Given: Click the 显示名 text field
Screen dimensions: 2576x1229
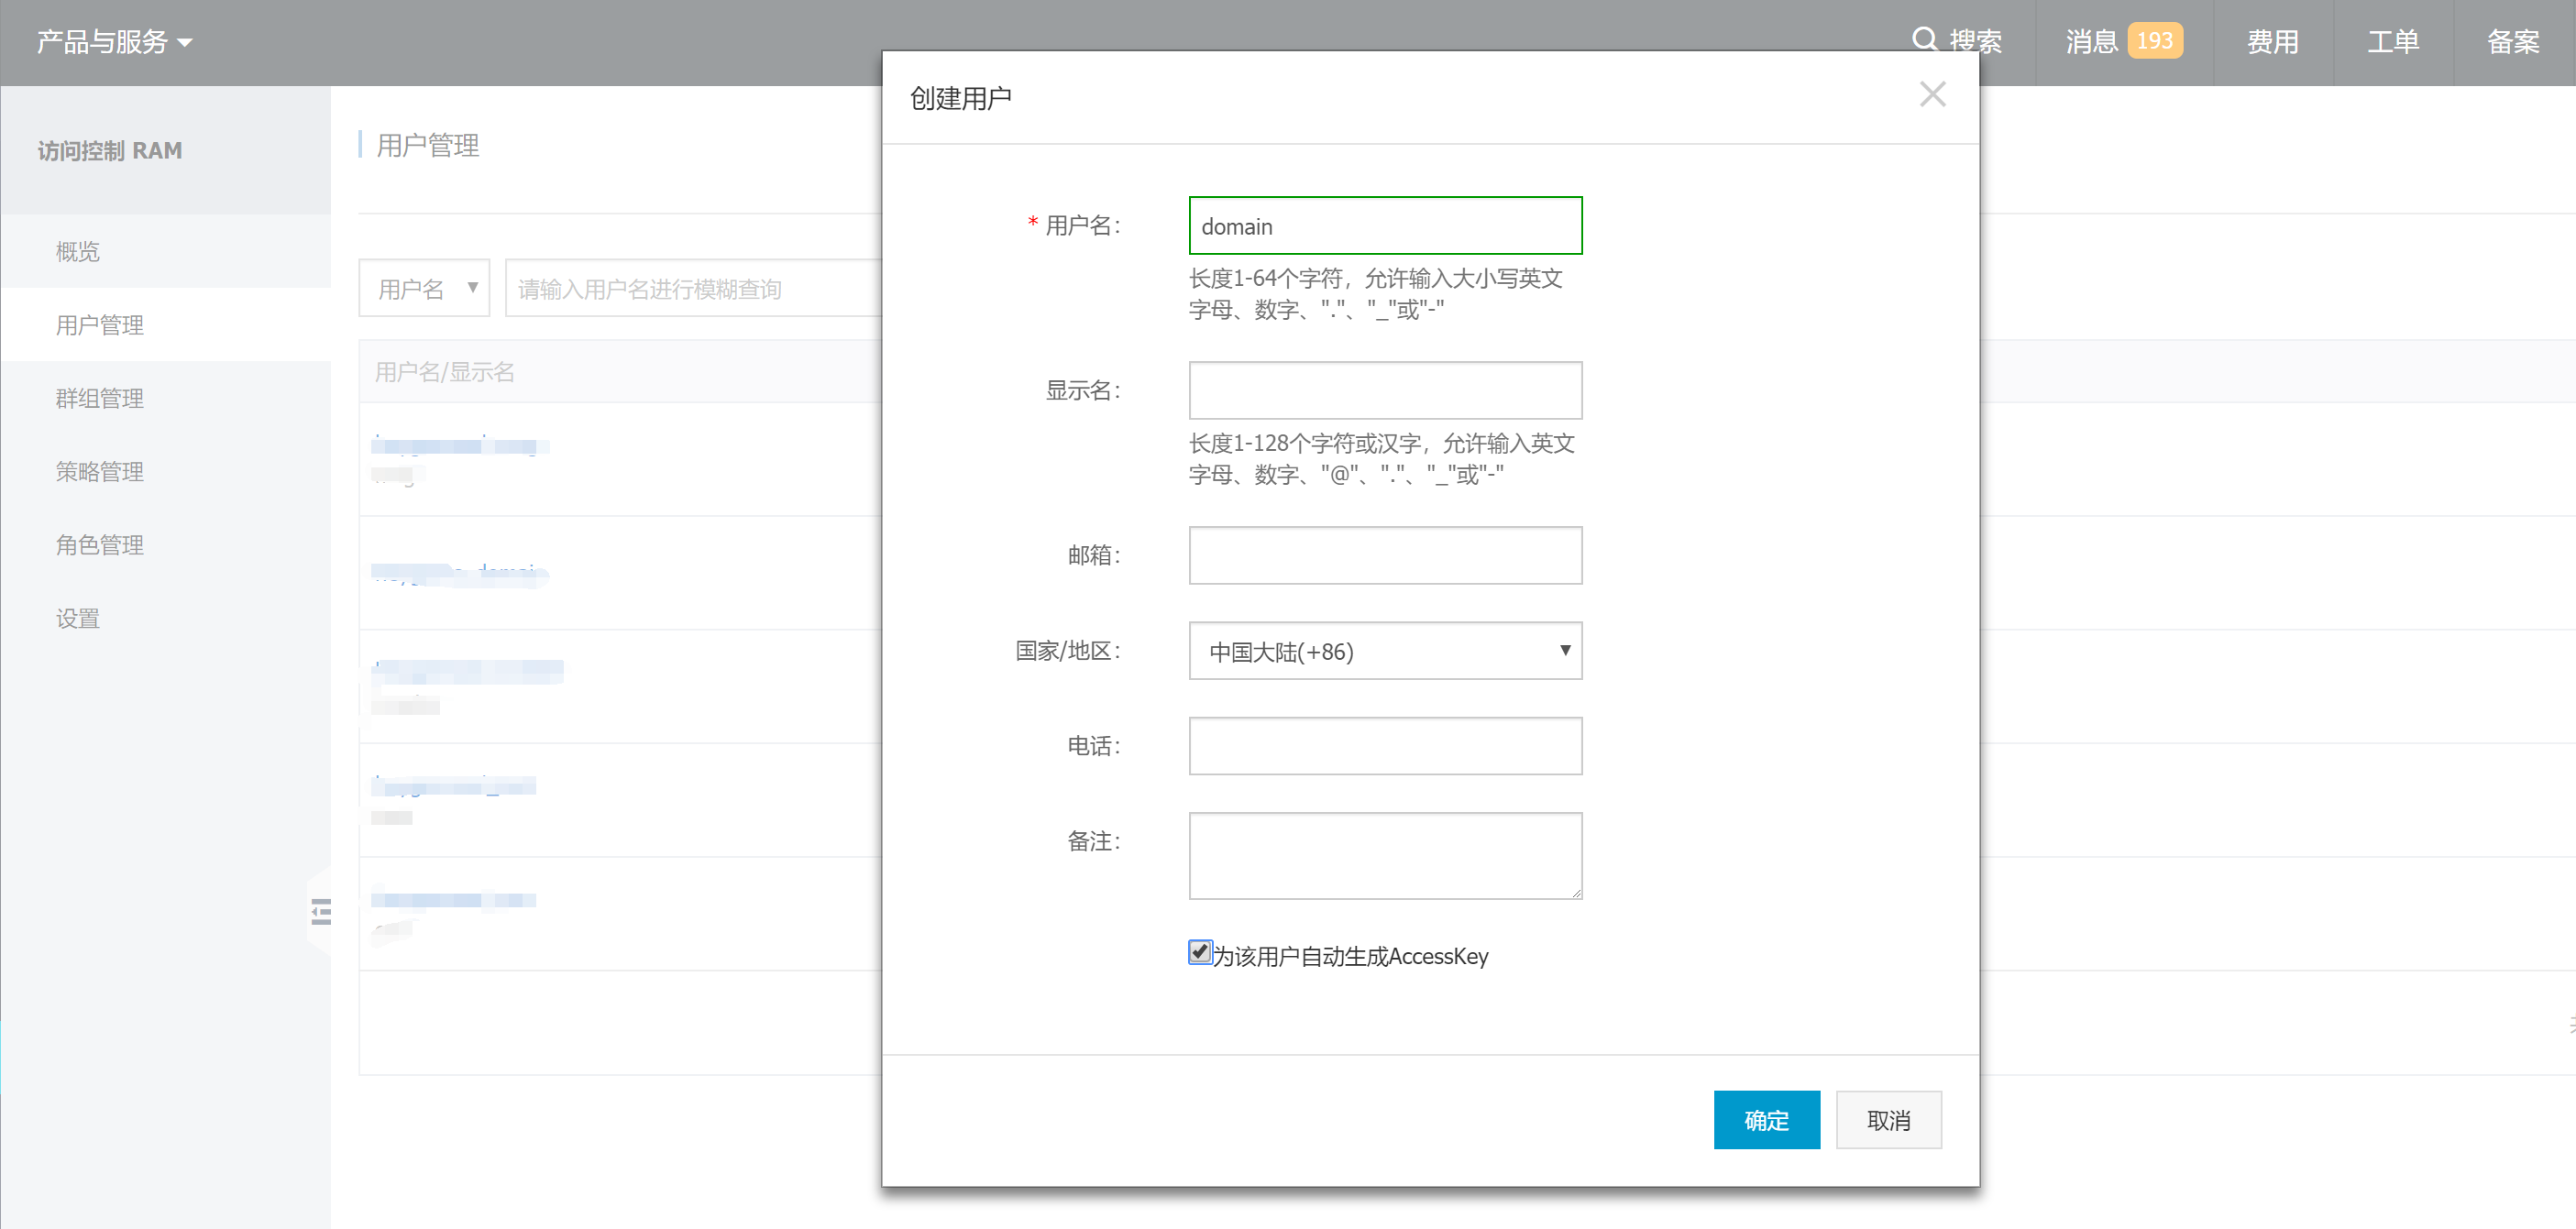Looking at the screenshot, I should (x=1384, y=391).
